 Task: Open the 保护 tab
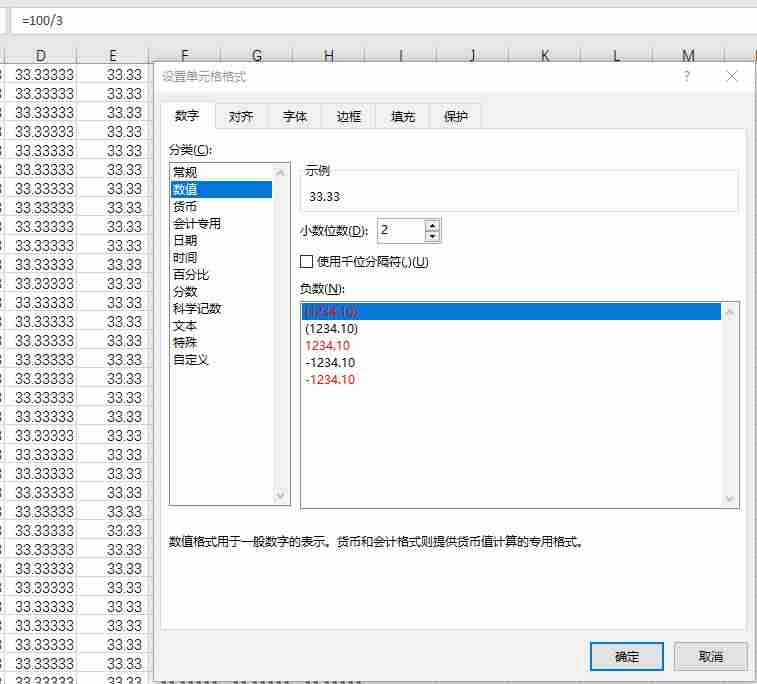tap(455, 116)
